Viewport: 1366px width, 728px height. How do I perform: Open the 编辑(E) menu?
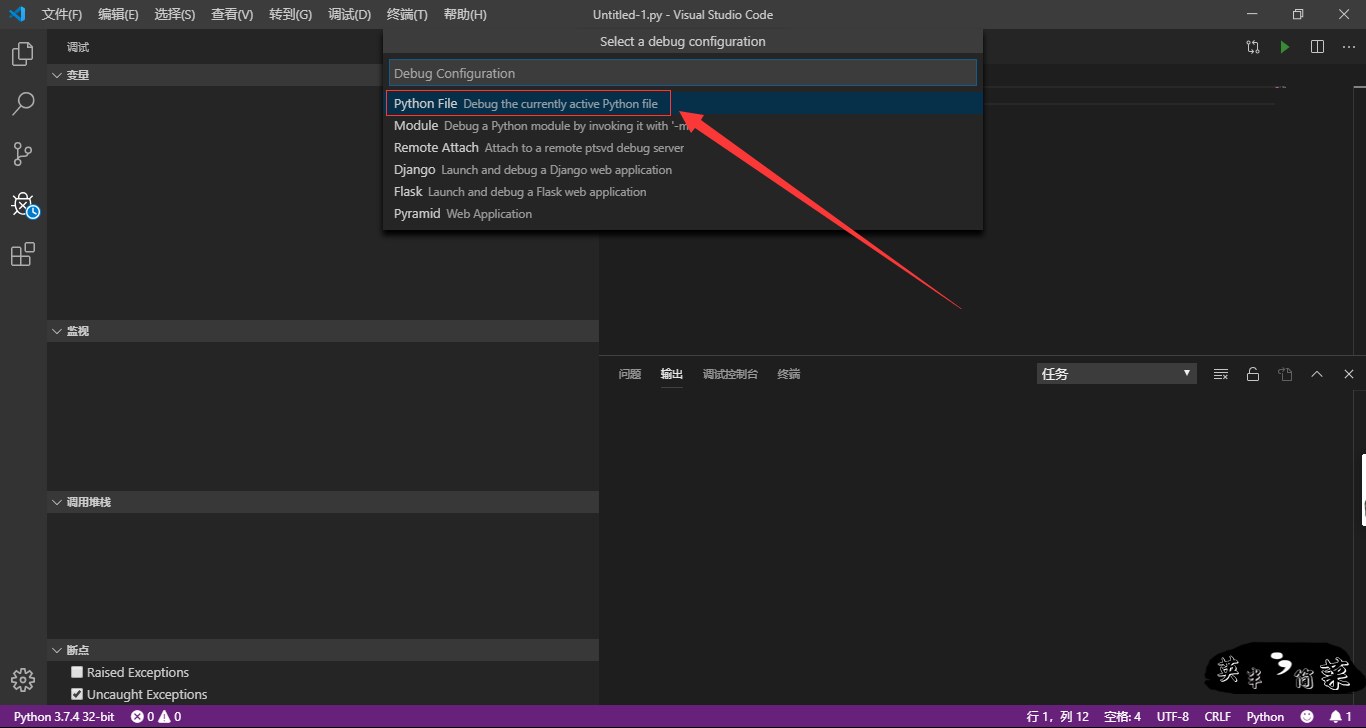pos(118,15)
